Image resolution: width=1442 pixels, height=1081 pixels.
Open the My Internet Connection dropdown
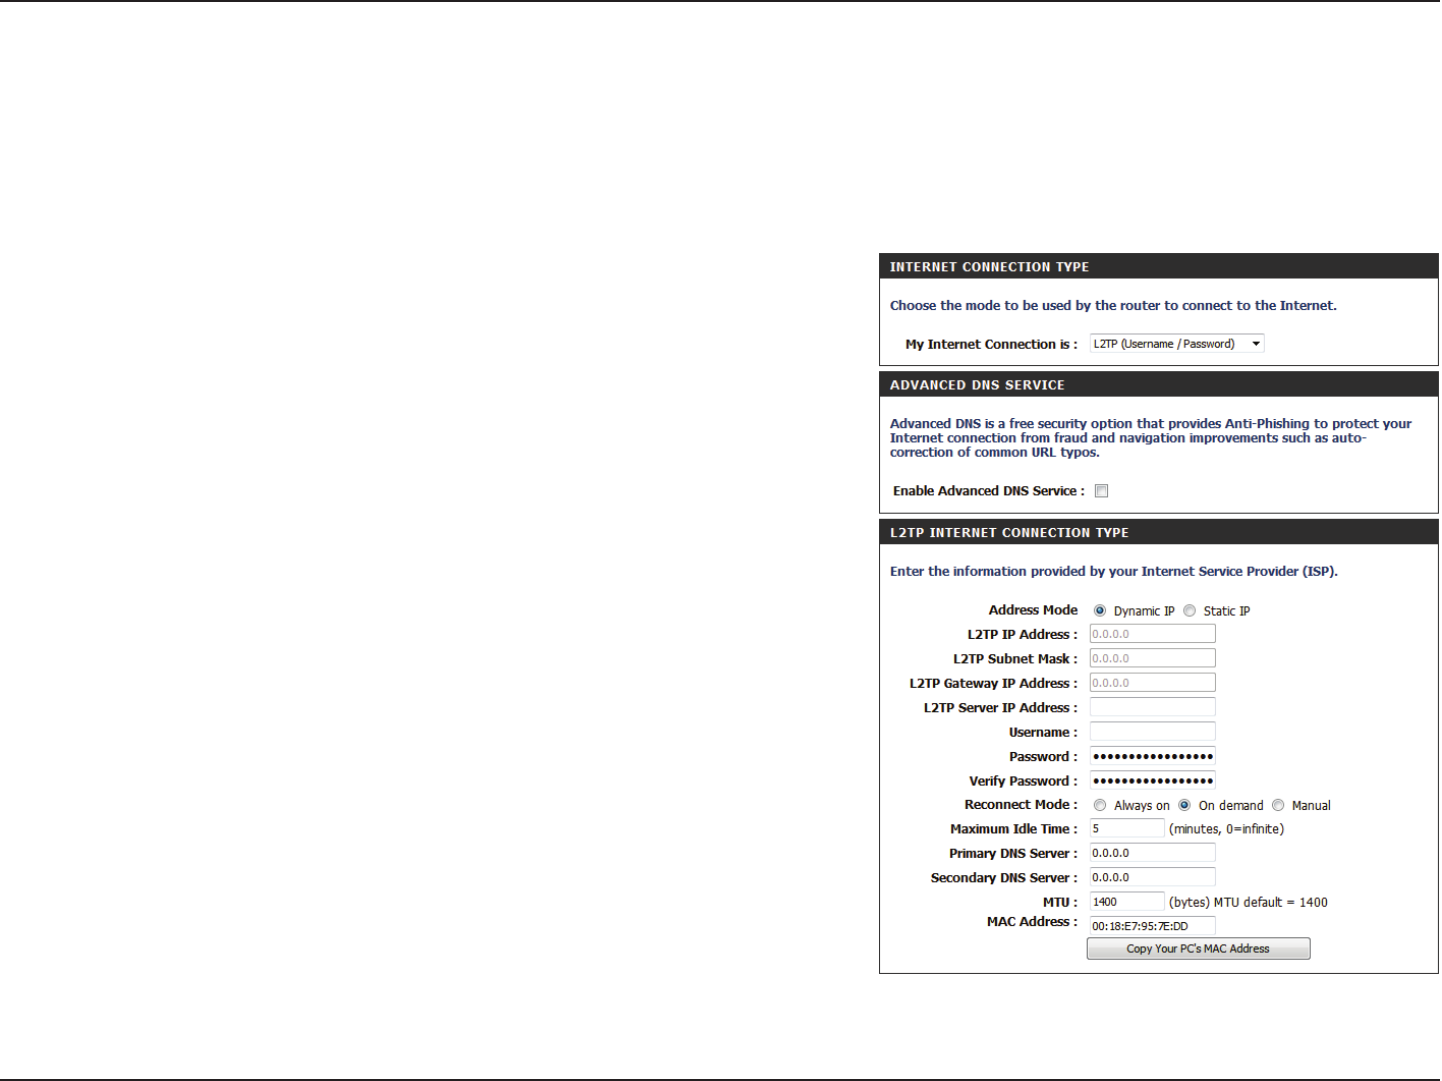point(1177,344)
